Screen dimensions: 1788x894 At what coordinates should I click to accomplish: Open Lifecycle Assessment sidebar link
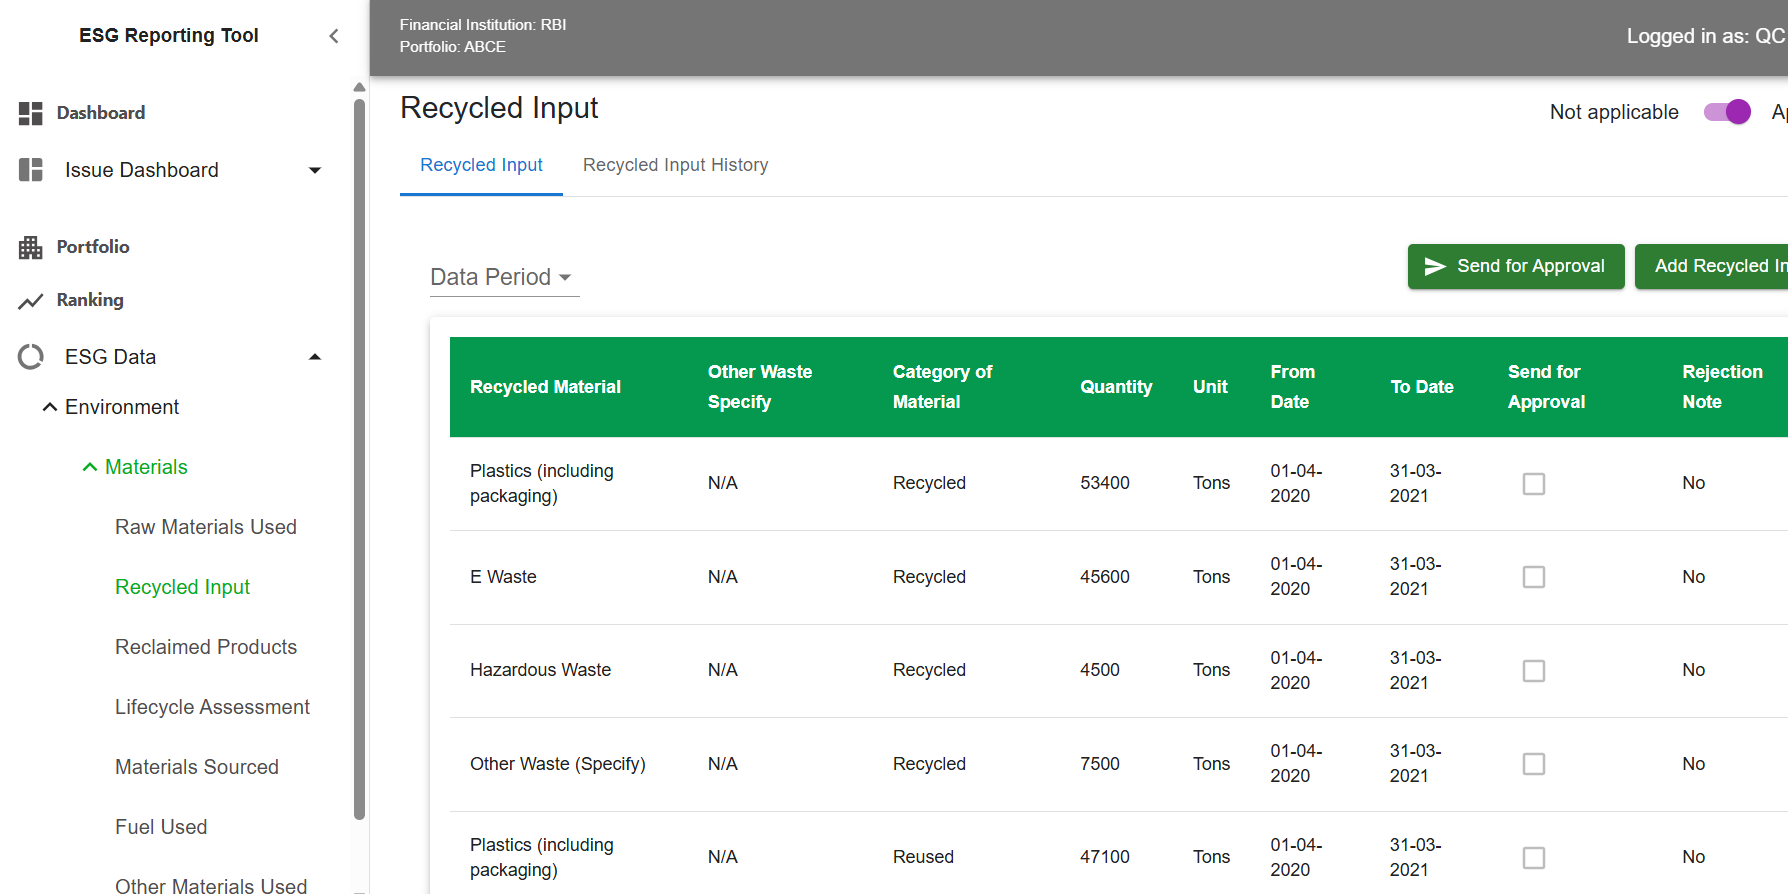point(212,707)
